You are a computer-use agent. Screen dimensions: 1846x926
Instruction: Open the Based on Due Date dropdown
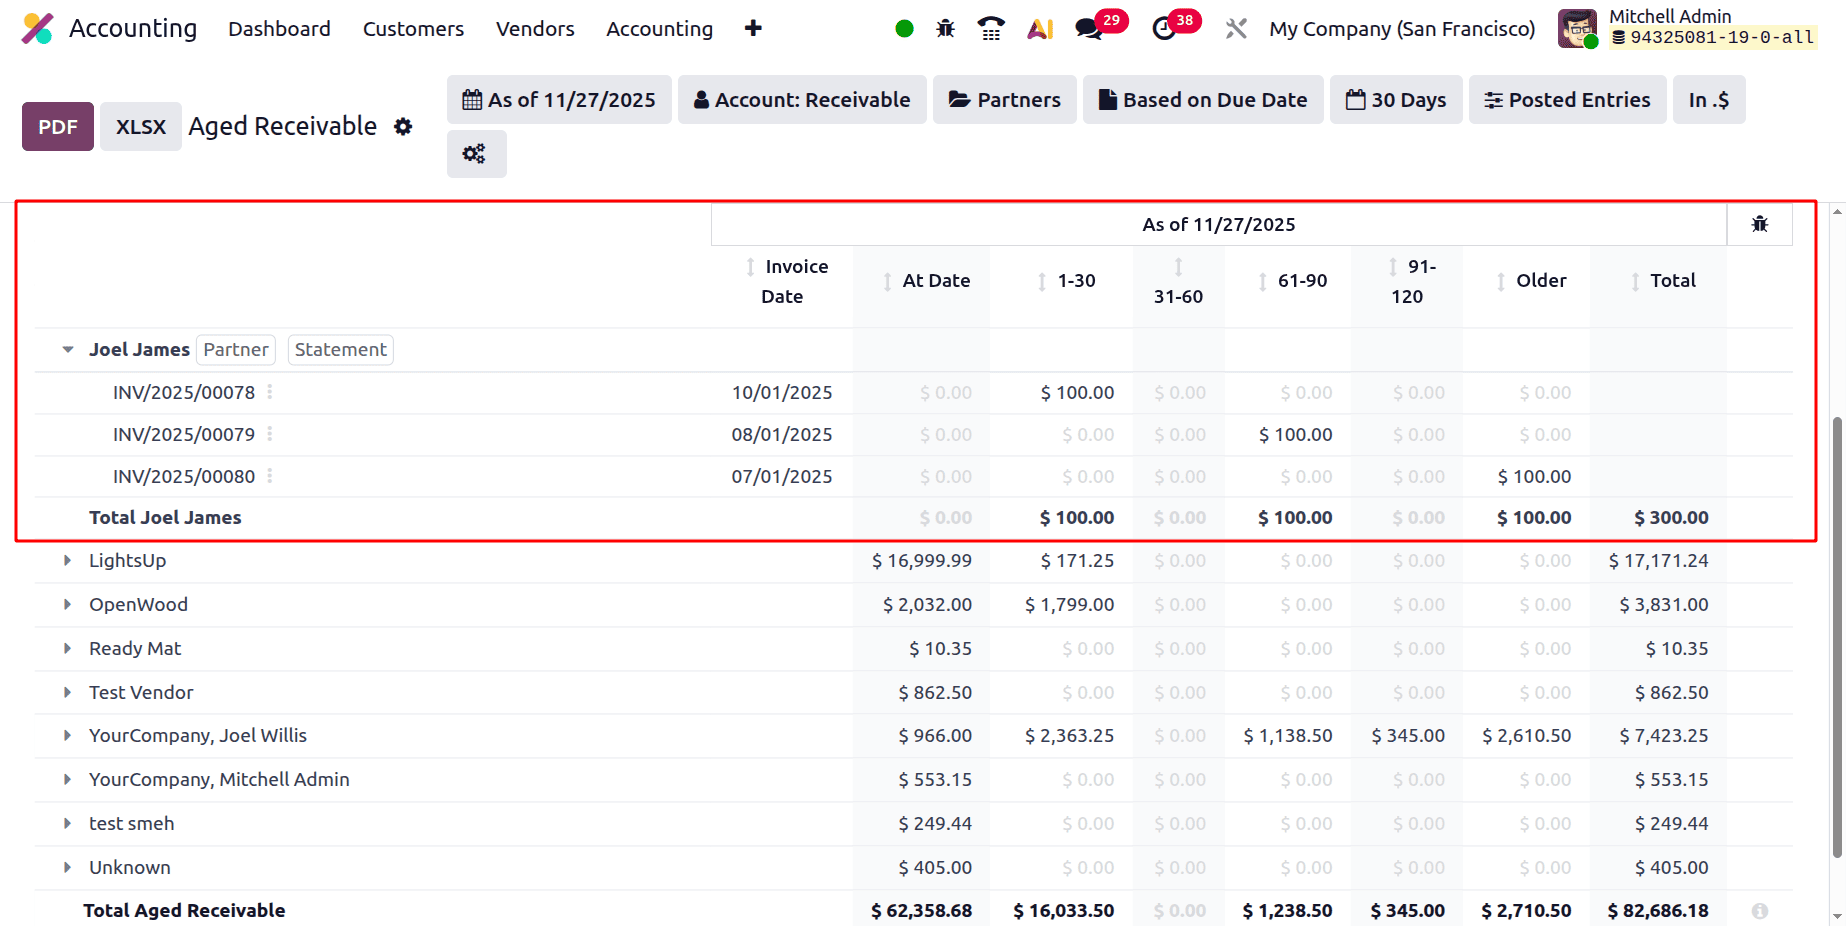tap(1203, 100)
